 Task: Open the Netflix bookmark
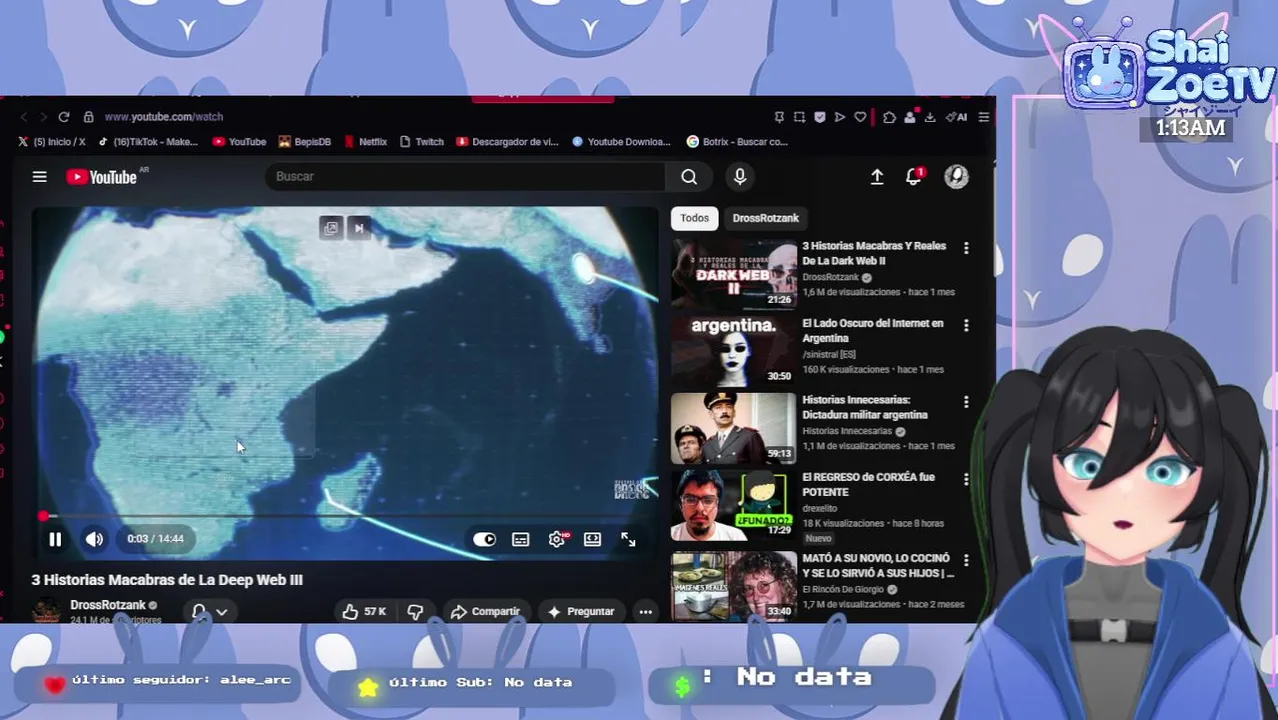coord(365,142)
